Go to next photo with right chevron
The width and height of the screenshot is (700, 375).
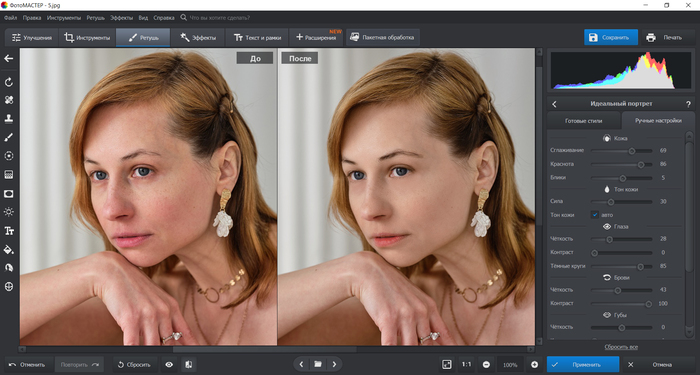click(x=334, y=364)
